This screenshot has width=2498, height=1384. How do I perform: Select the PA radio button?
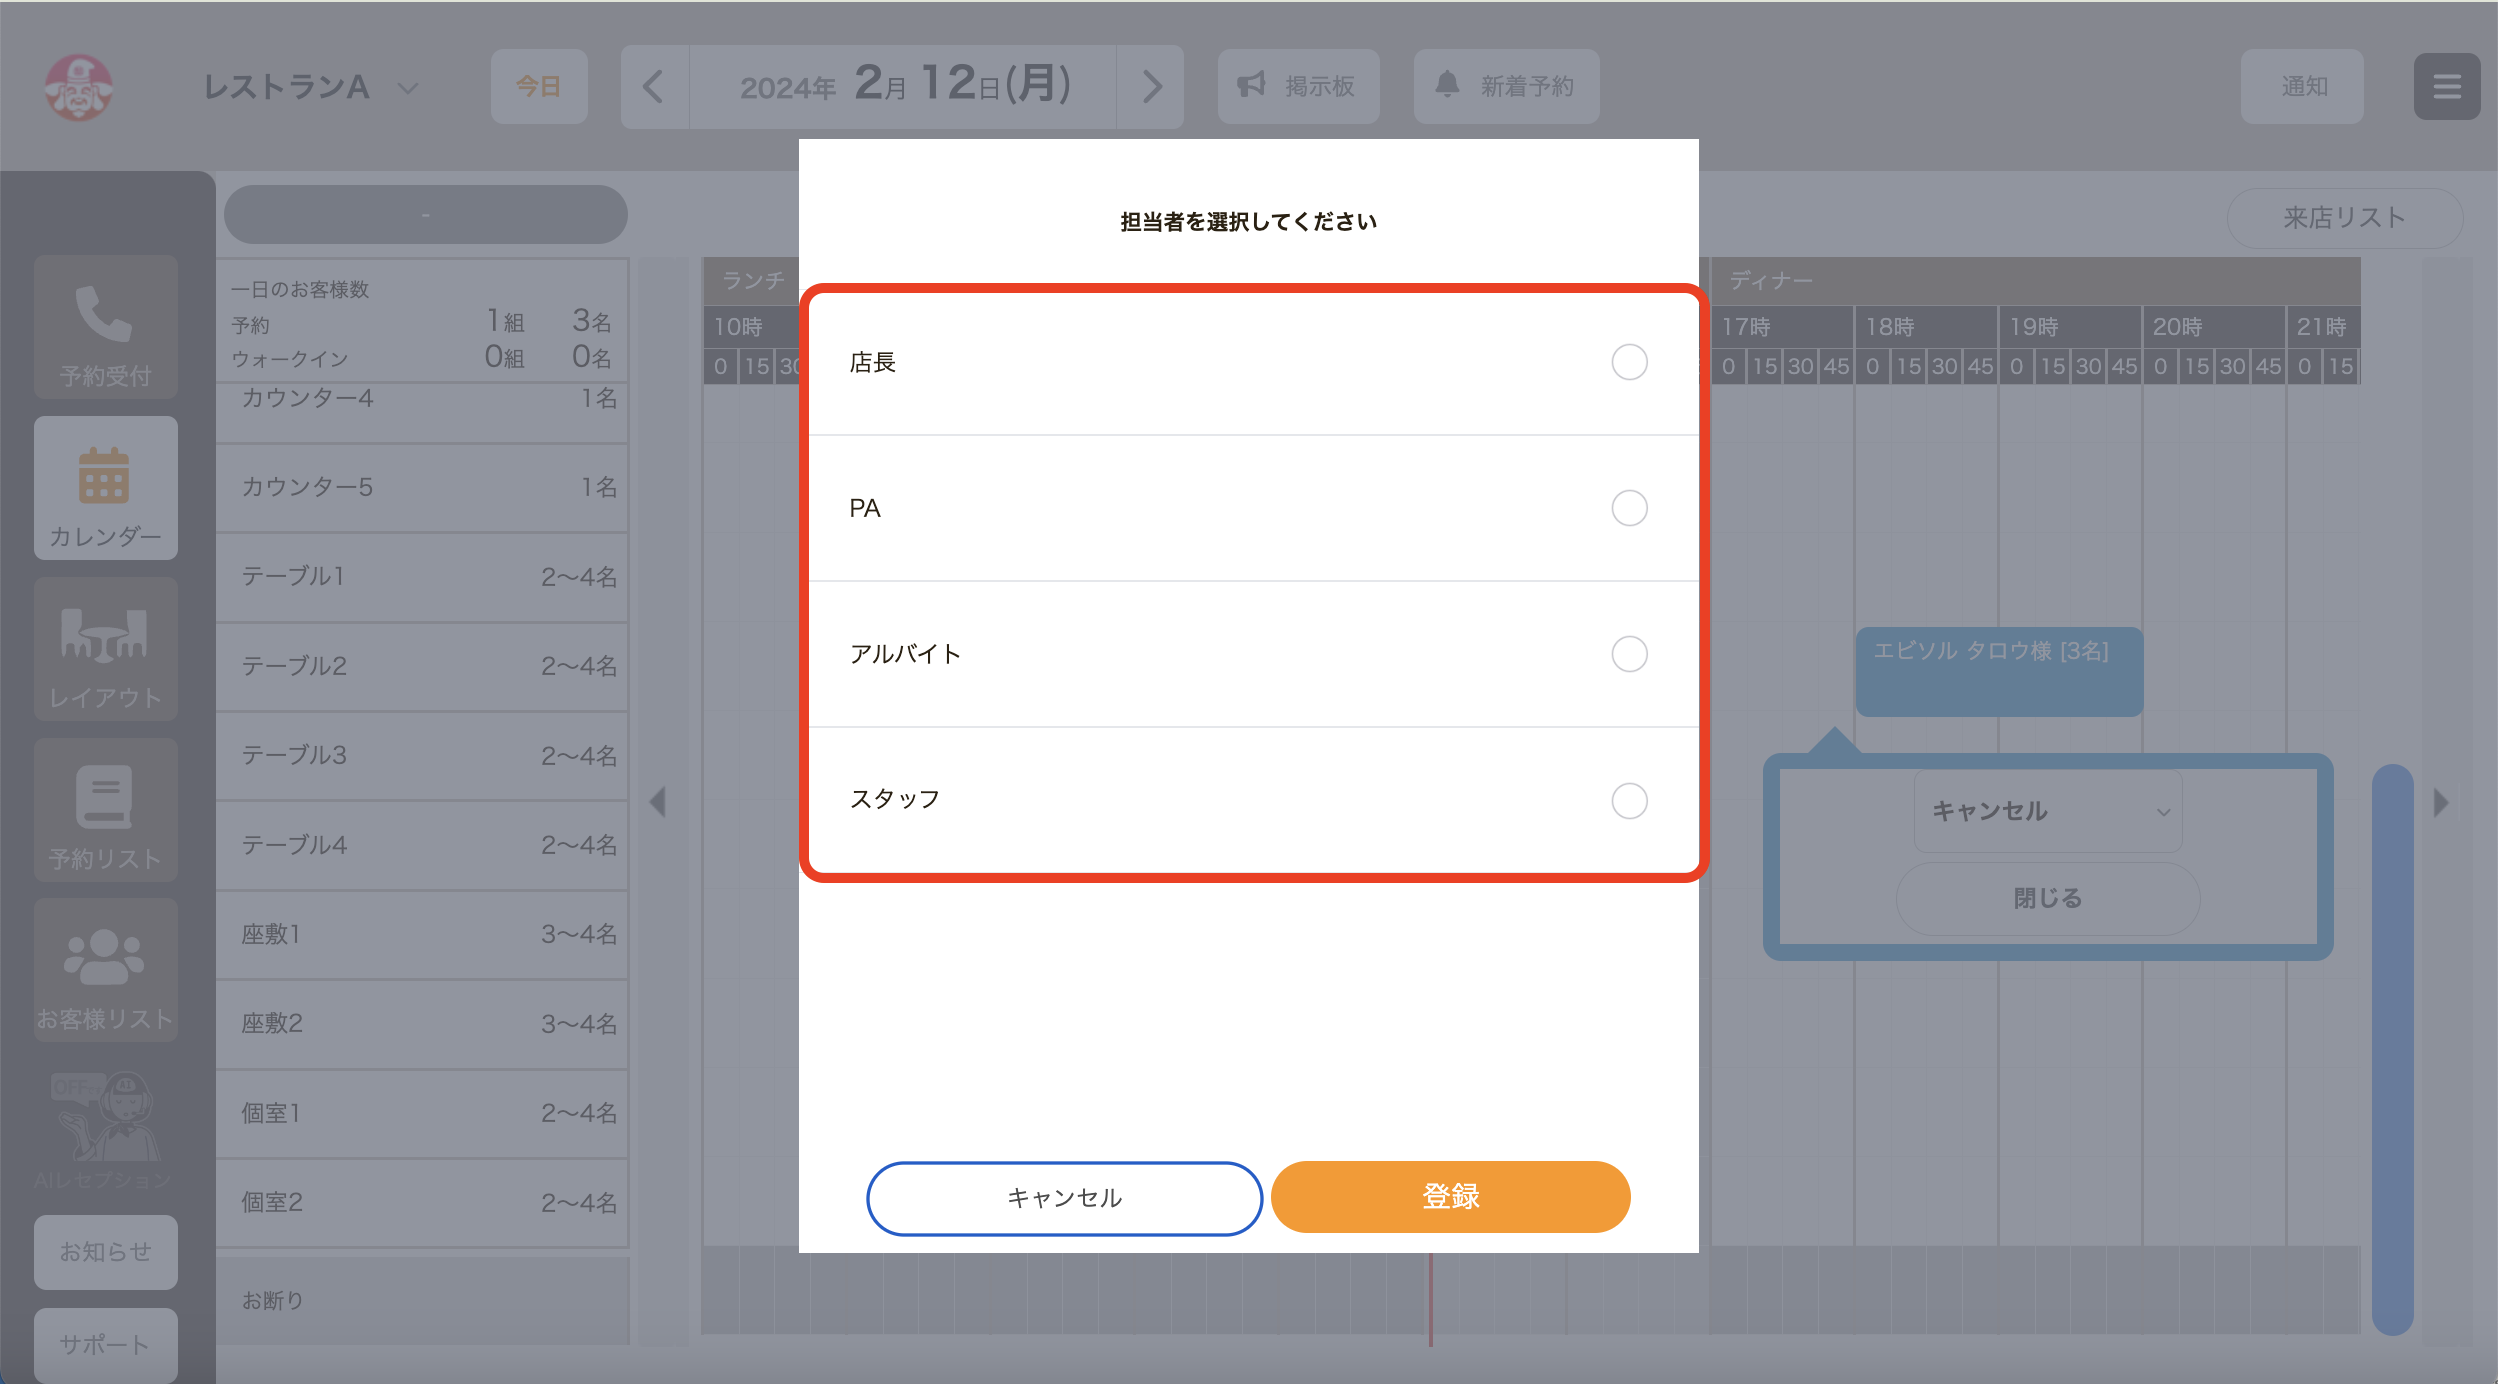[x=1629, y=508]
